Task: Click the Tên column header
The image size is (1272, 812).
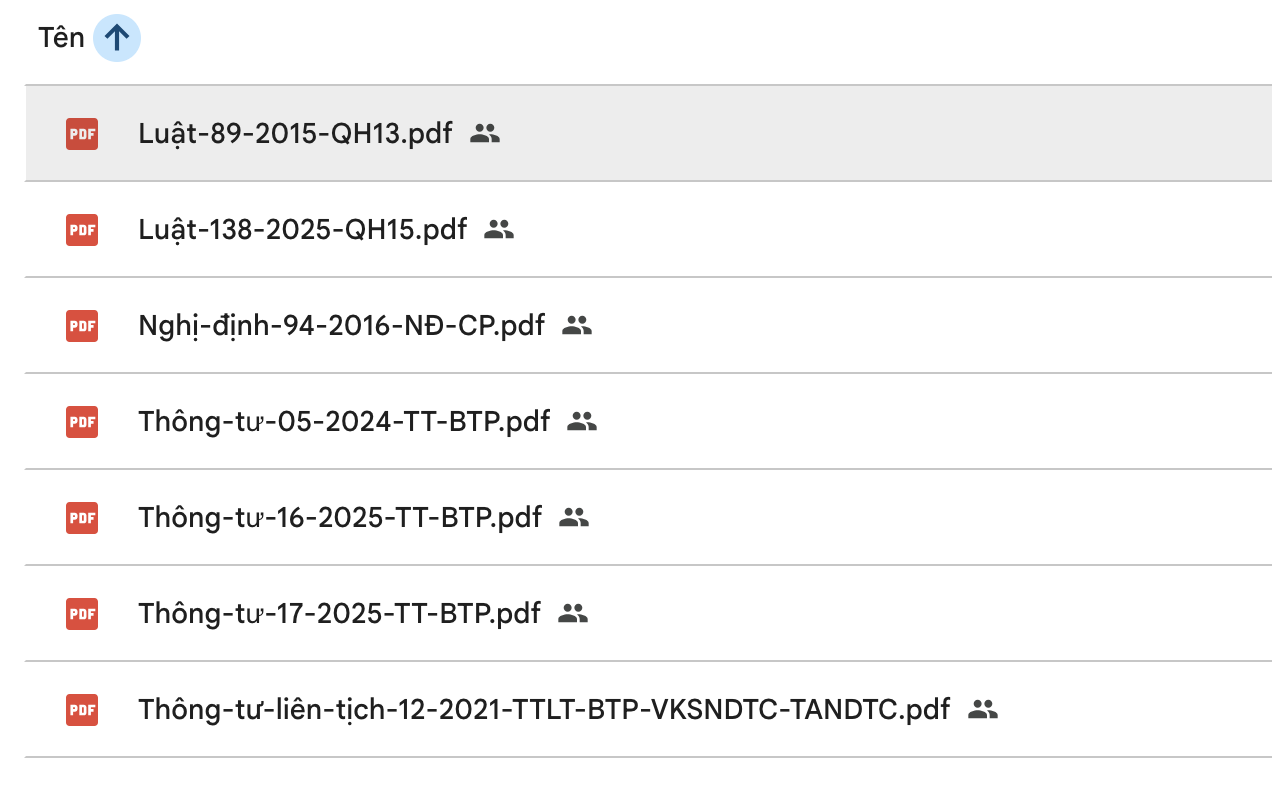Action: (x=61, y=39)
